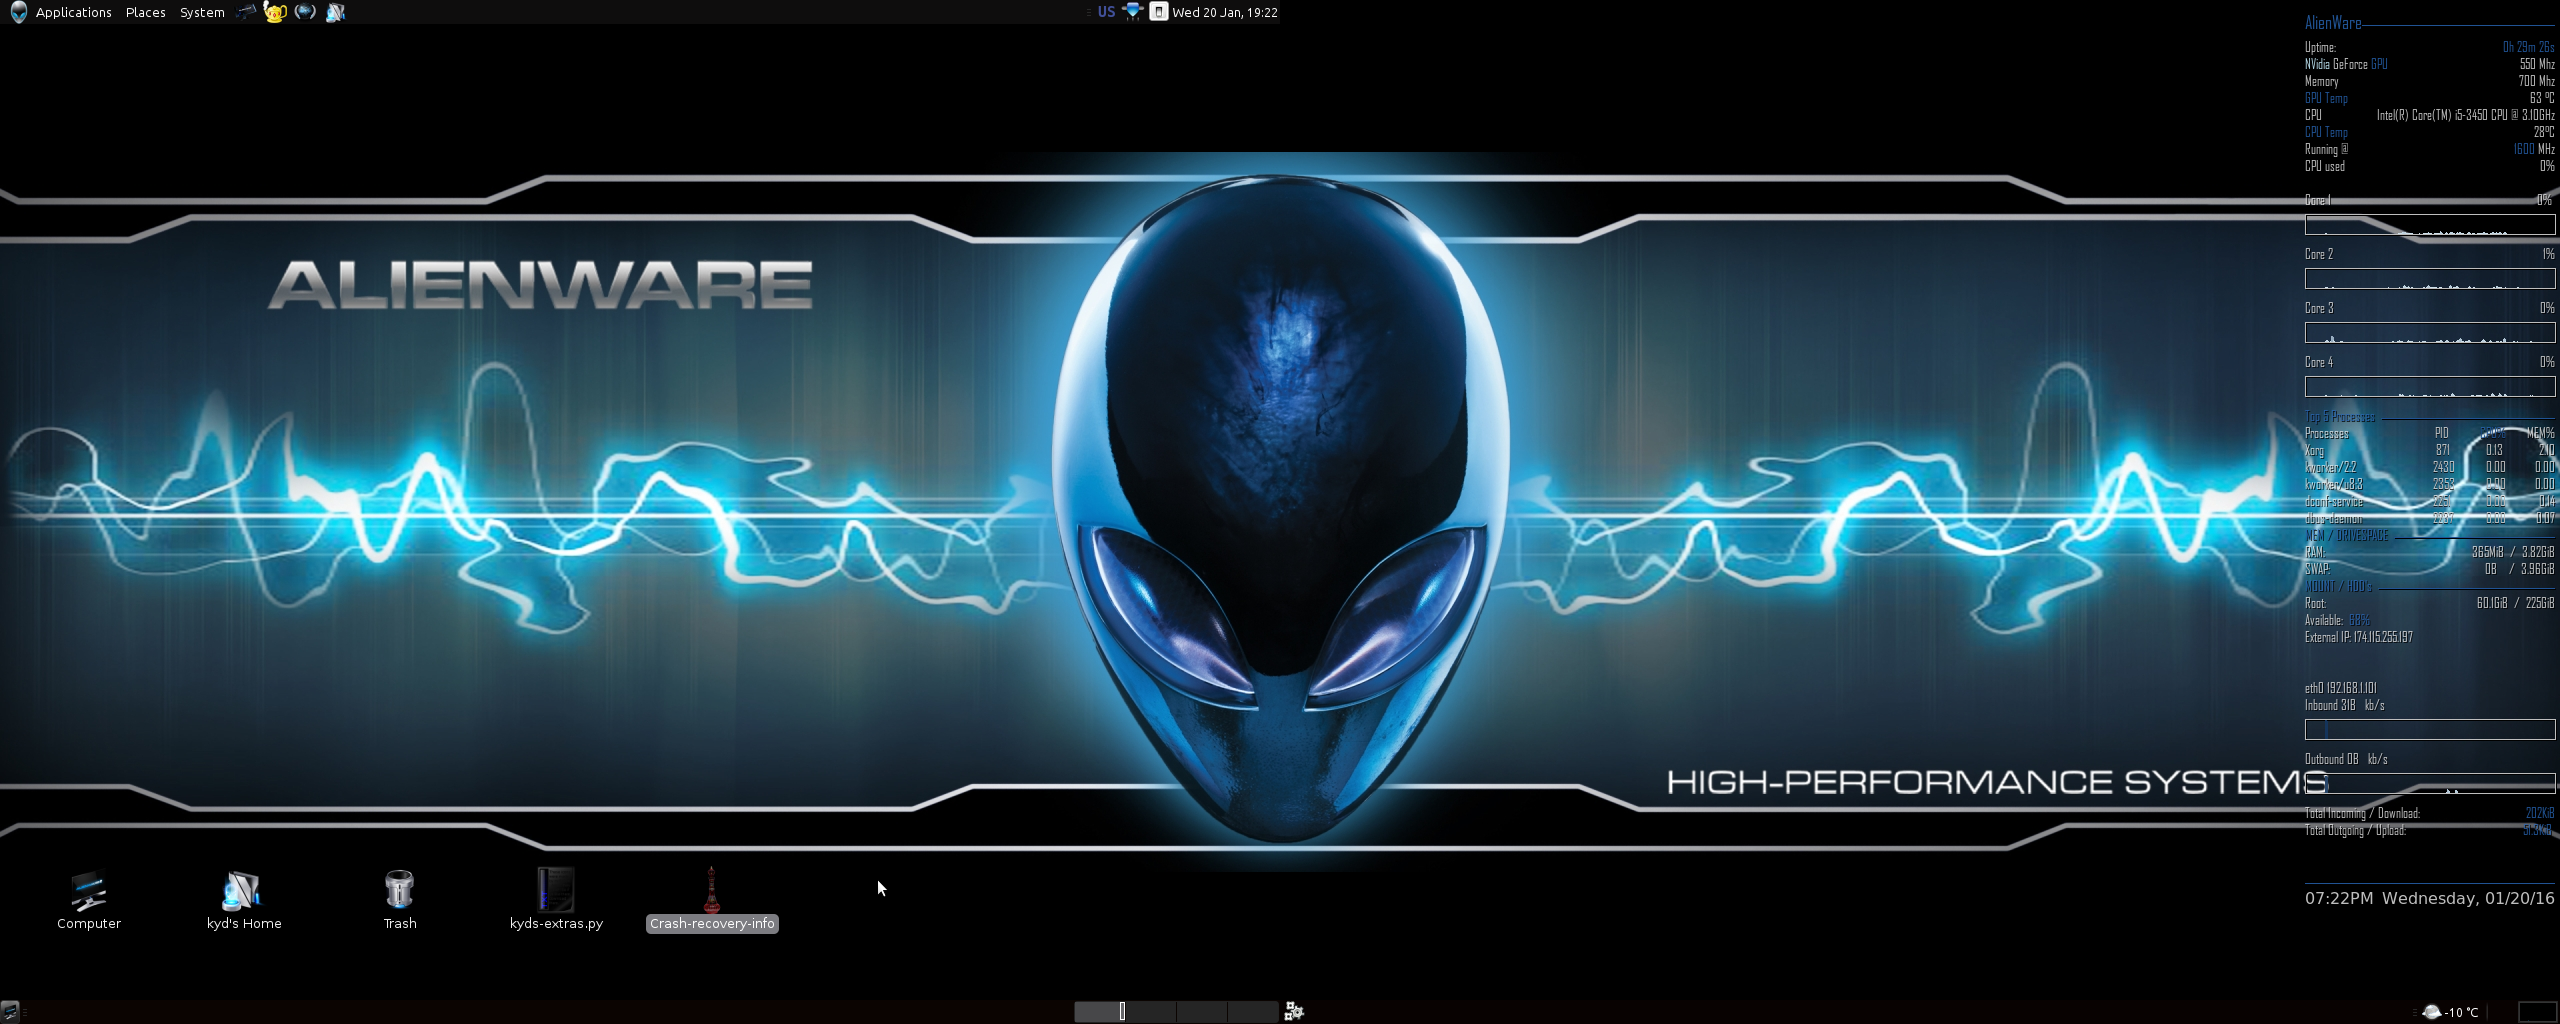The image size is (2560, 1024).
Task: Click the Root disk usage line
Action: pyautogui.click(x=2429, y=603)
